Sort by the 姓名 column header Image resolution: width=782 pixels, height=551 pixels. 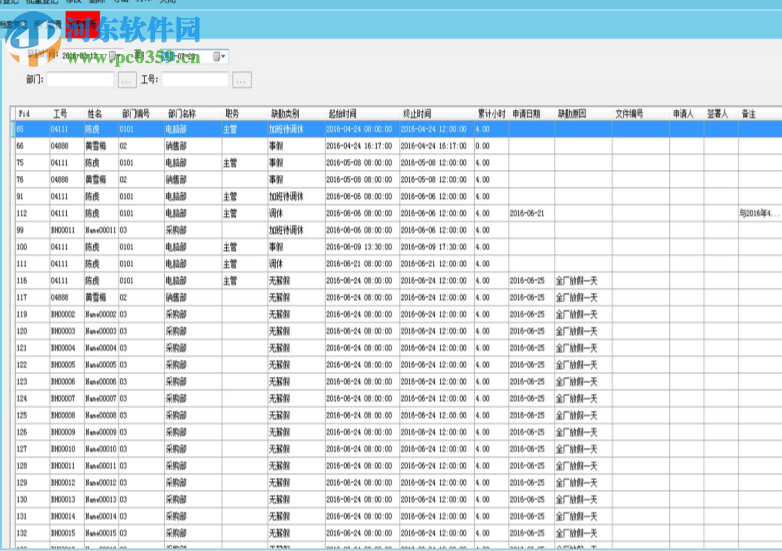tap(95, 114)
